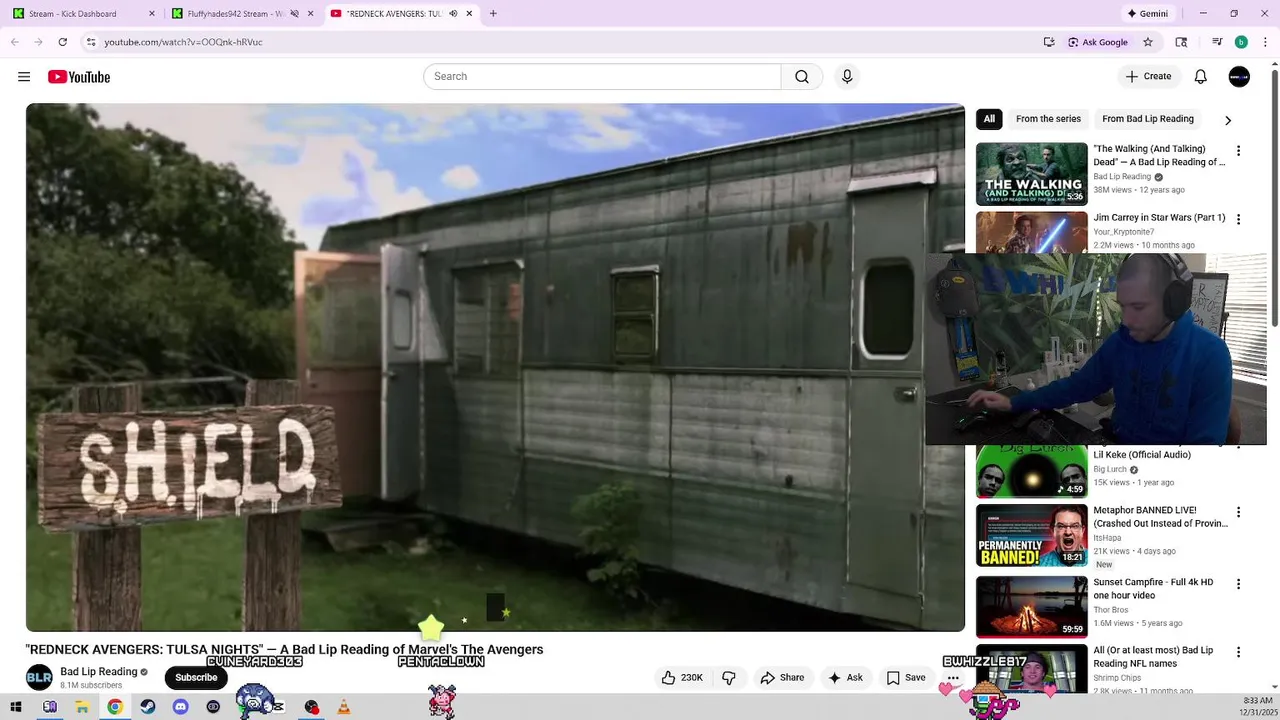Open Chrome page search side panel icon
The height and width of the screenshot is (720, 1280).
click(1181, 42)
